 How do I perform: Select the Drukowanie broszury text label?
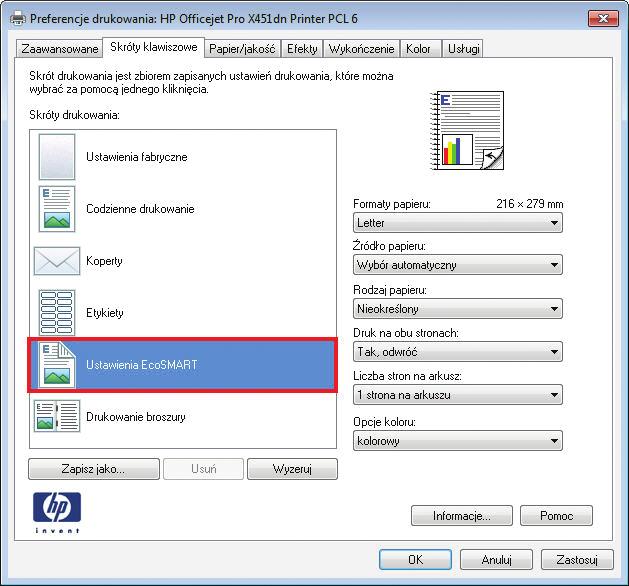pyautogui.click(x=136, y=417)
